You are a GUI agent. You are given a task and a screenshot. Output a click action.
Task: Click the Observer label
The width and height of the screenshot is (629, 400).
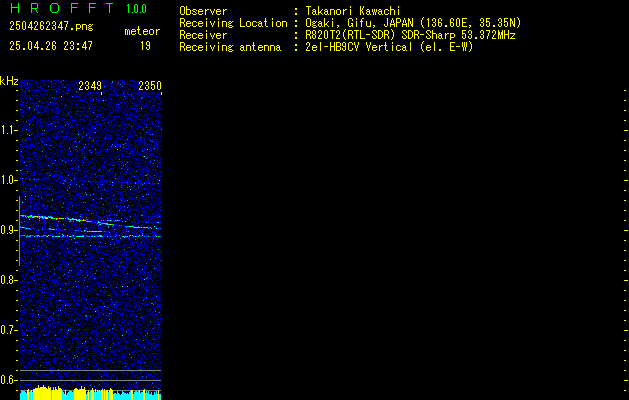click(203, 11)
